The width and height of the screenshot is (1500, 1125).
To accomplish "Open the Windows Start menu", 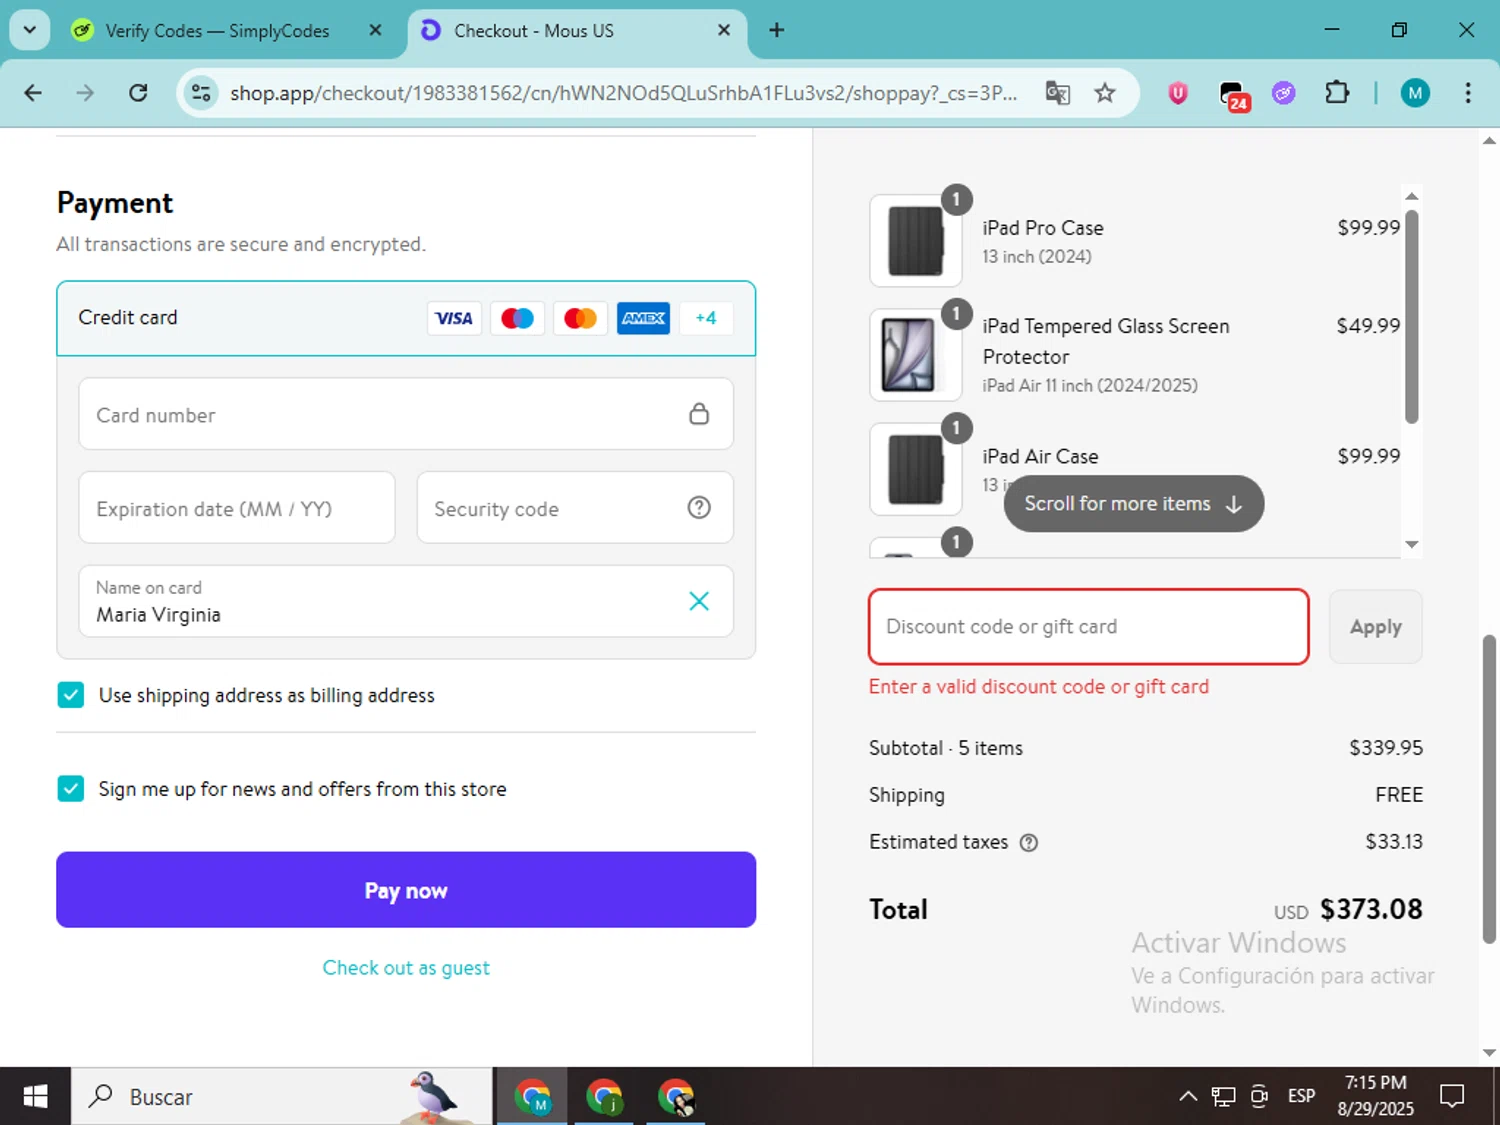I will (35, 1097).
